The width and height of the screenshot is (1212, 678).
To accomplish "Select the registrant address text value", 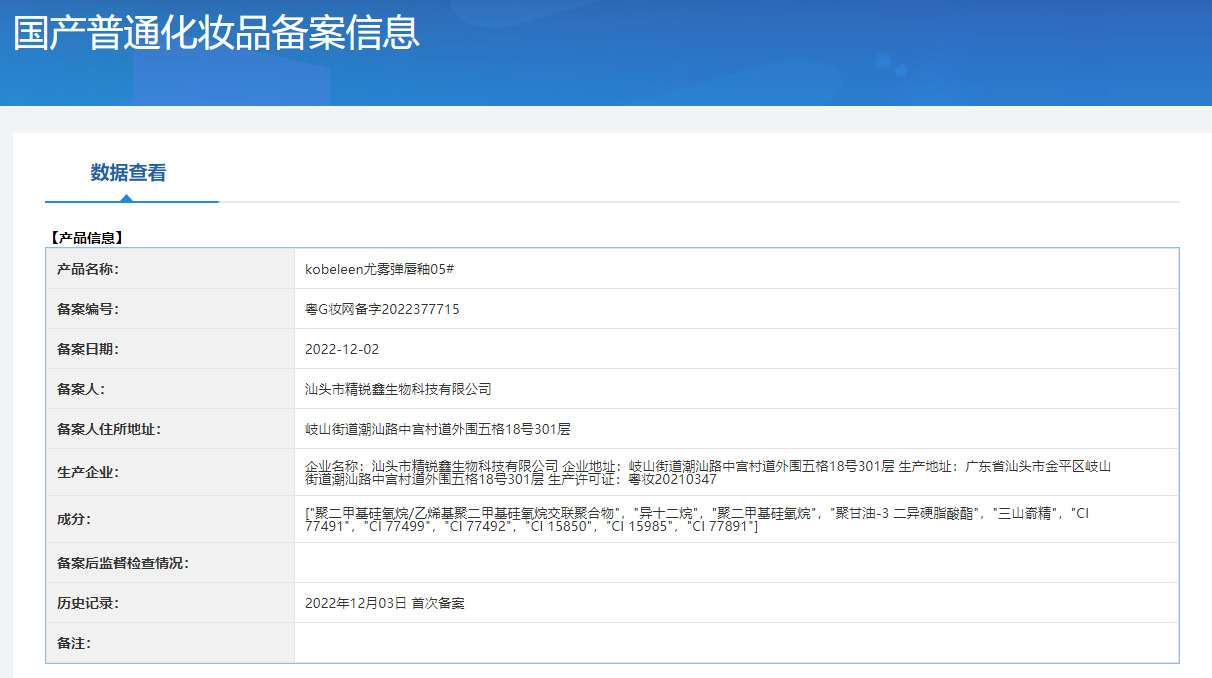I will pyautogui.click(x=437, y=429).
